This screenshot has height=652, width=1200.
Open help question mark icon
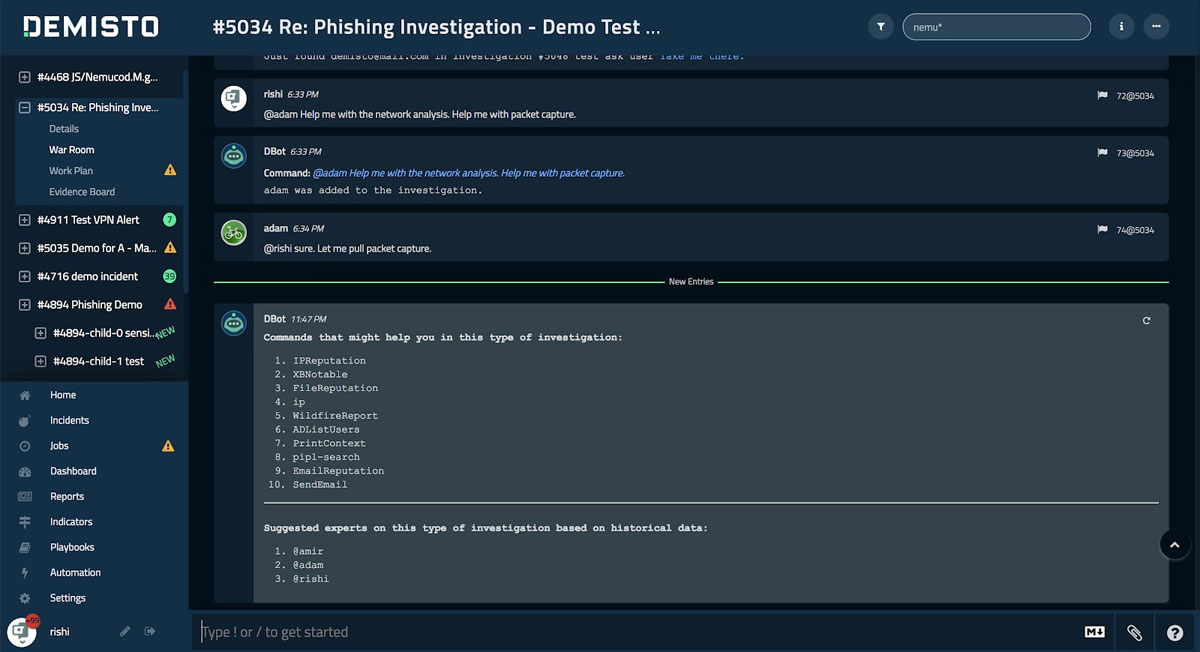coord(1175,632)
